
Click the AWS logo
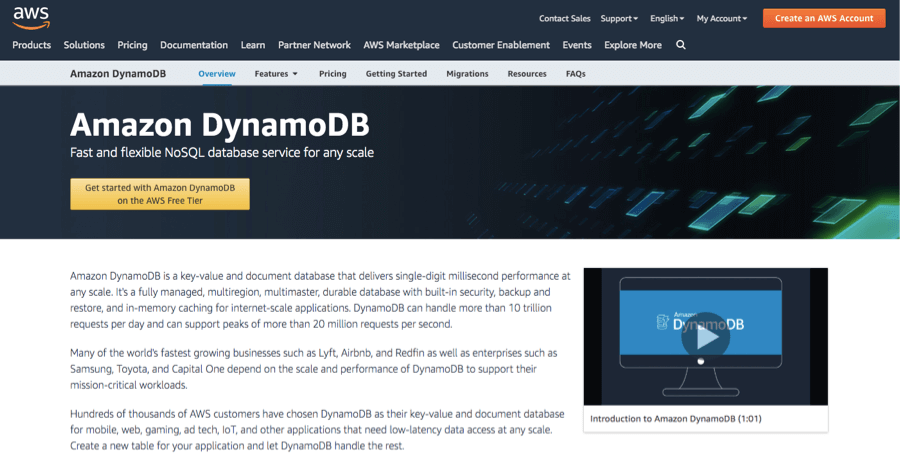tap(32, 18)
